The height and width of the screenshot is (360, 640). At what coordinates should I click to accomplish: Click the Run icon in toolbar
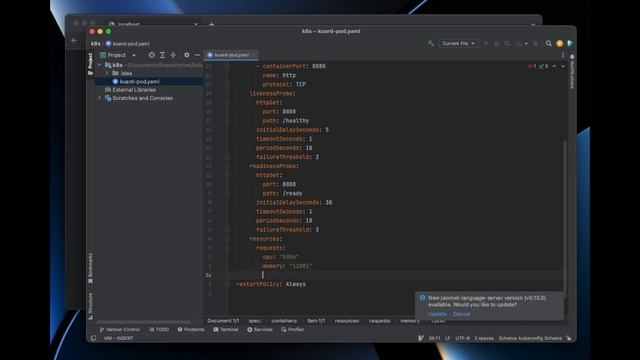[486, 43]
